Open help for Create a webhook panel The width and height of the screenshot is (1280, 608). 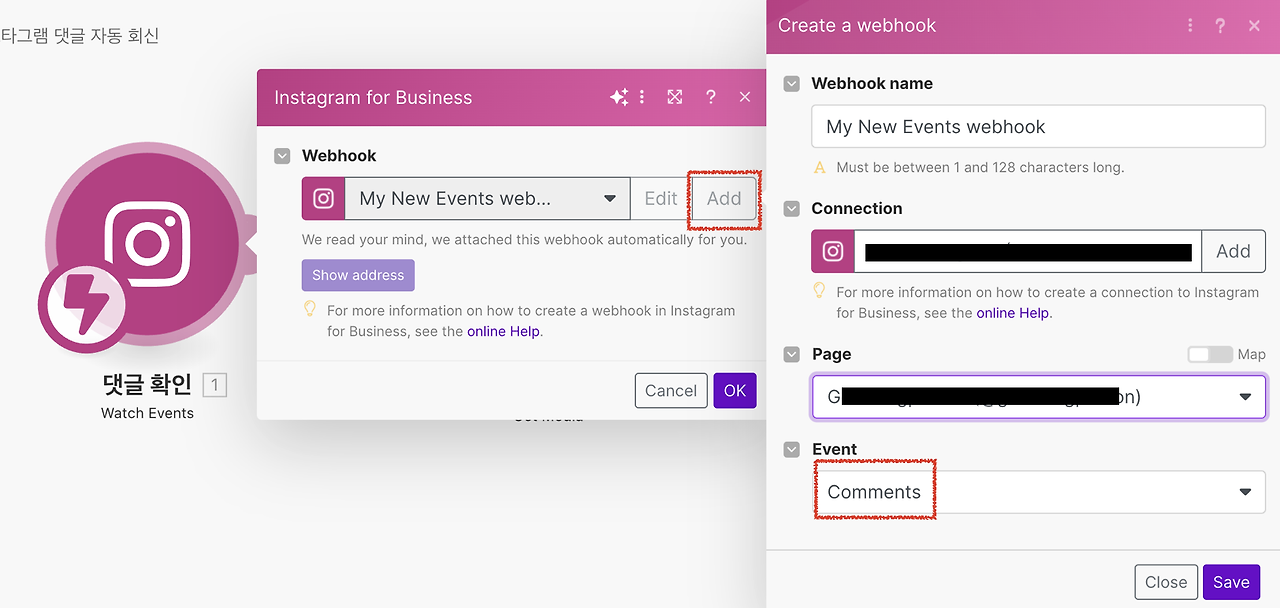(x=1220, y=26)
